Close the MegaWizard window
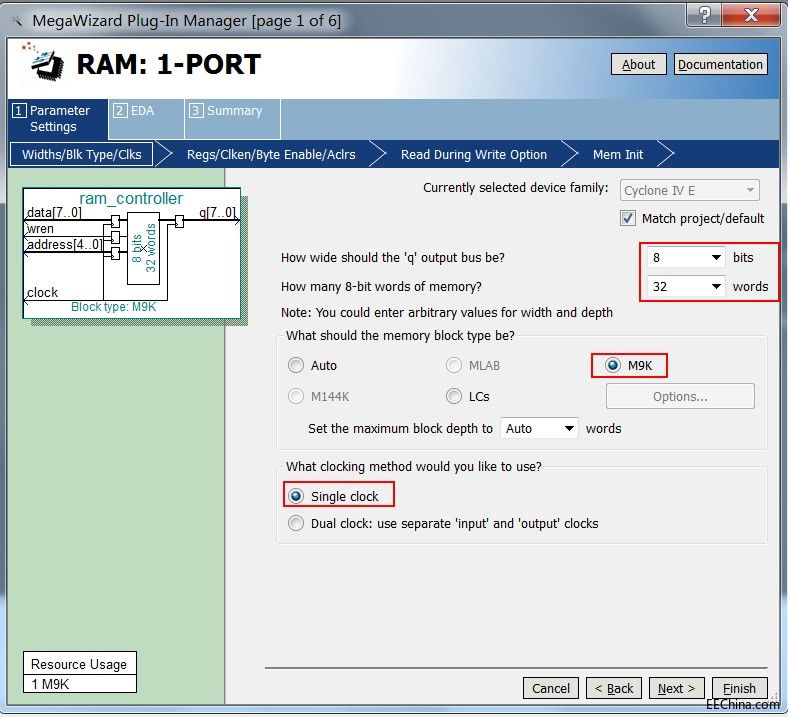The image size is (788, 717). [x=751, y=16]
